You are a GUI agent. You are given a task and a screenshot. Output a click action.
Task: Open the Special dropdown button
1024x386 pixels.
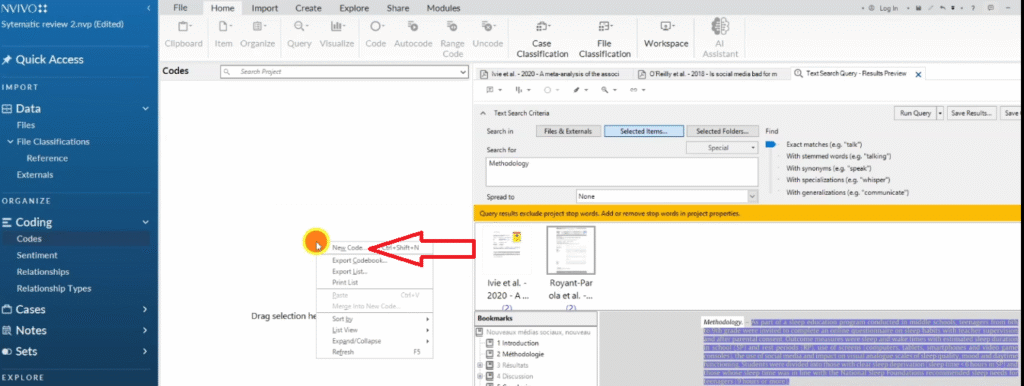[x=722, y=148]
